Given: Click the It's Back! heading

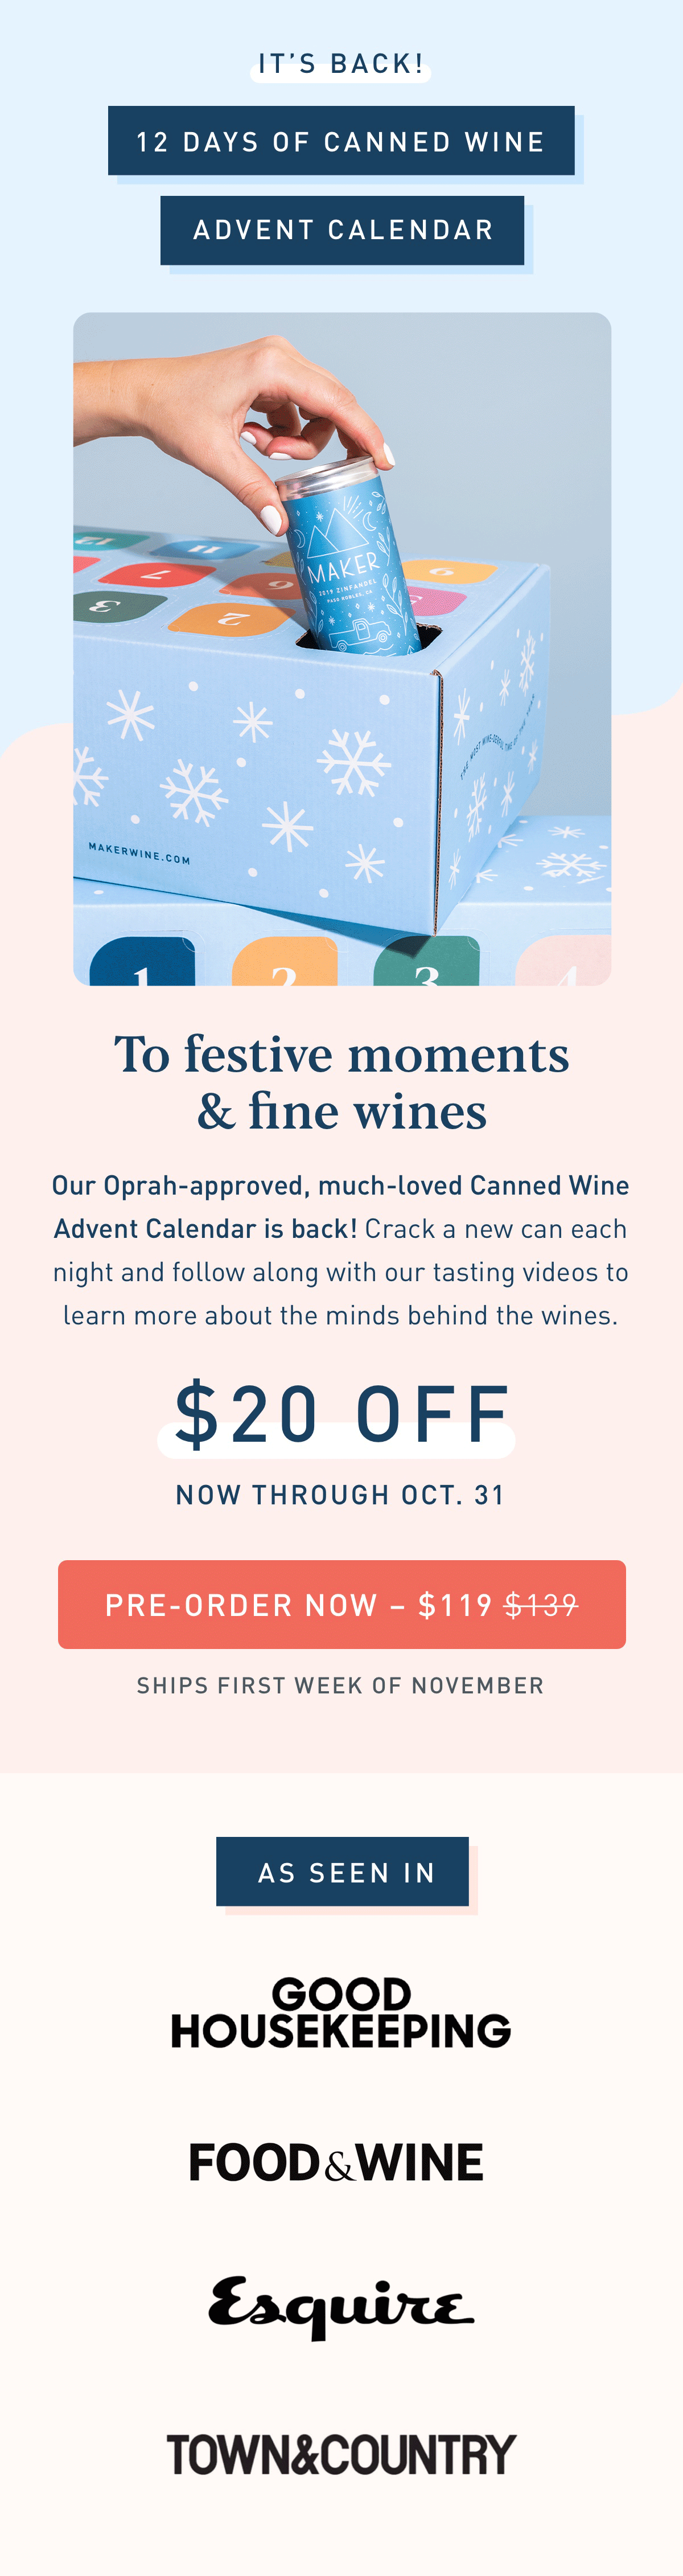Looking at the screenshot, I should pyautogui.click(x=341, y=64).
